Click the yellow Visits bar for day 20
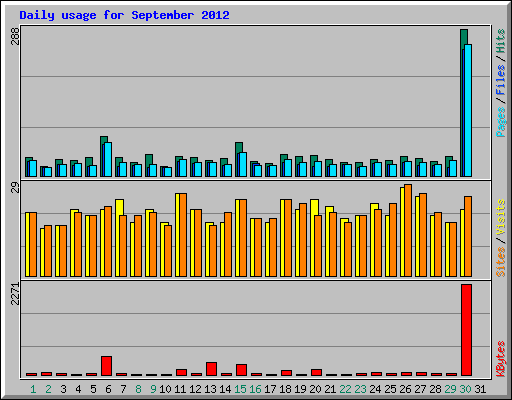 [314, 238]
